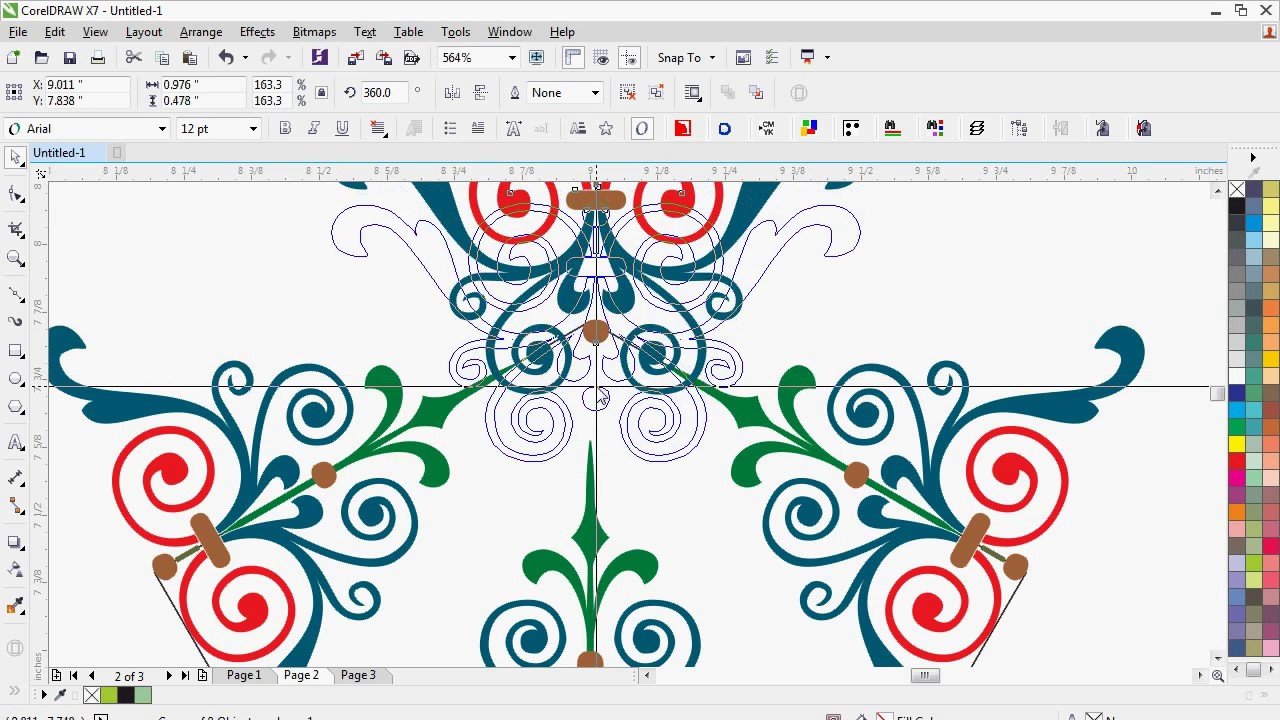
Task: Switch to the Page 3 tab
Action: pyautogui.click(x=358, y=675)
